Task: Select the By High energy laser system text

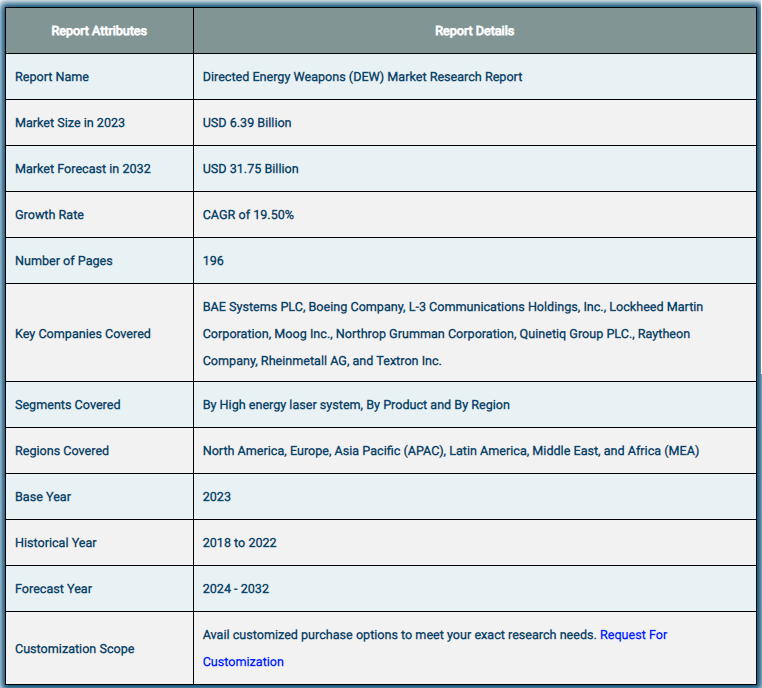Action: tap(356, 405)
